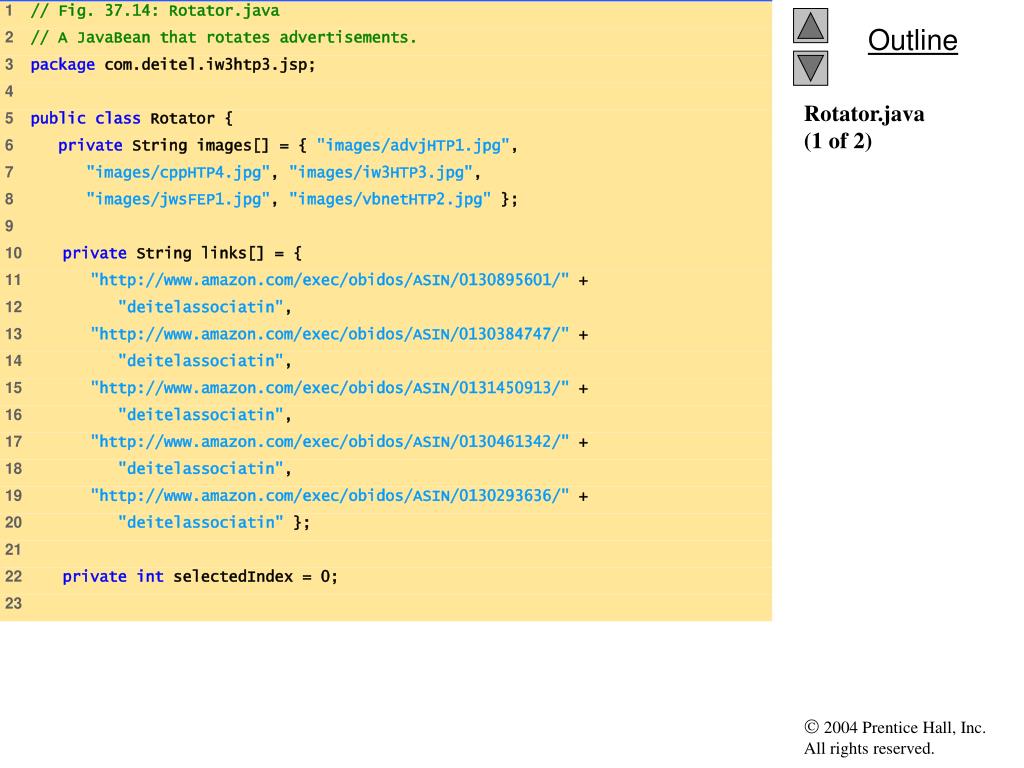The image size is (1024, 768).
Task: Select the package com.deitel.iw3htp3.jsp line
Action: point(173,65)
